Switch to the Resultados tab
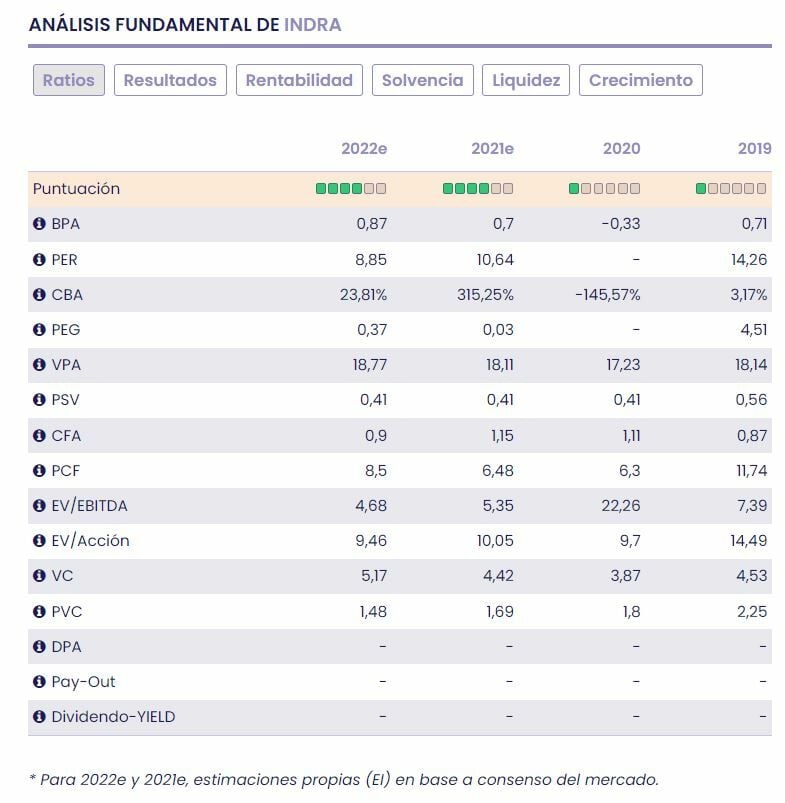Image resolution: width=785 pixels, height=803 pixels. 170,81
